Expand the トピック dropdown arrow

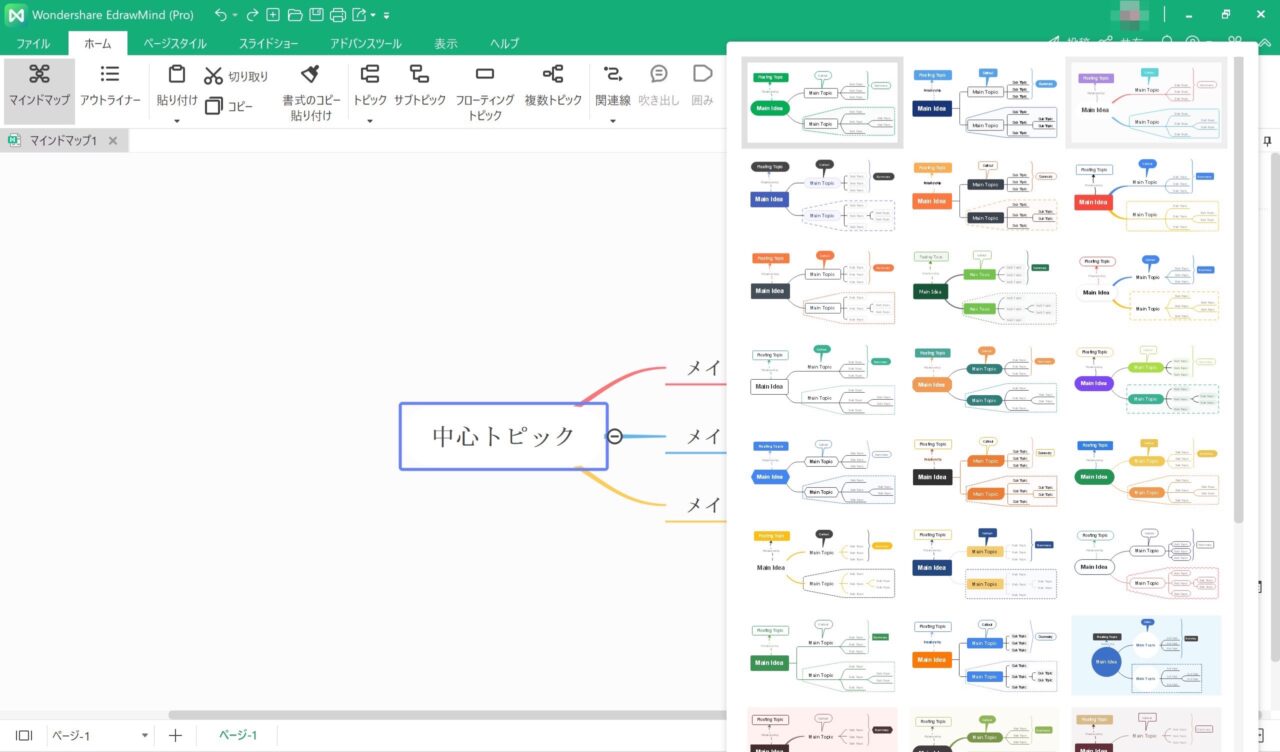tap(370, 121)
